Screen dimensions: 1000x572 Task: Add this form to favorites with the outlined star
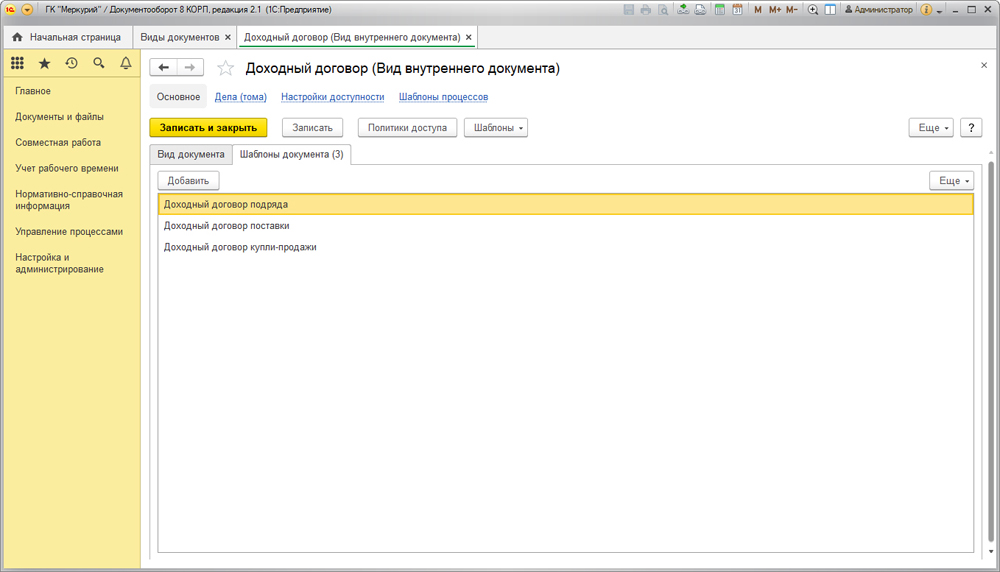pos(226,68)
